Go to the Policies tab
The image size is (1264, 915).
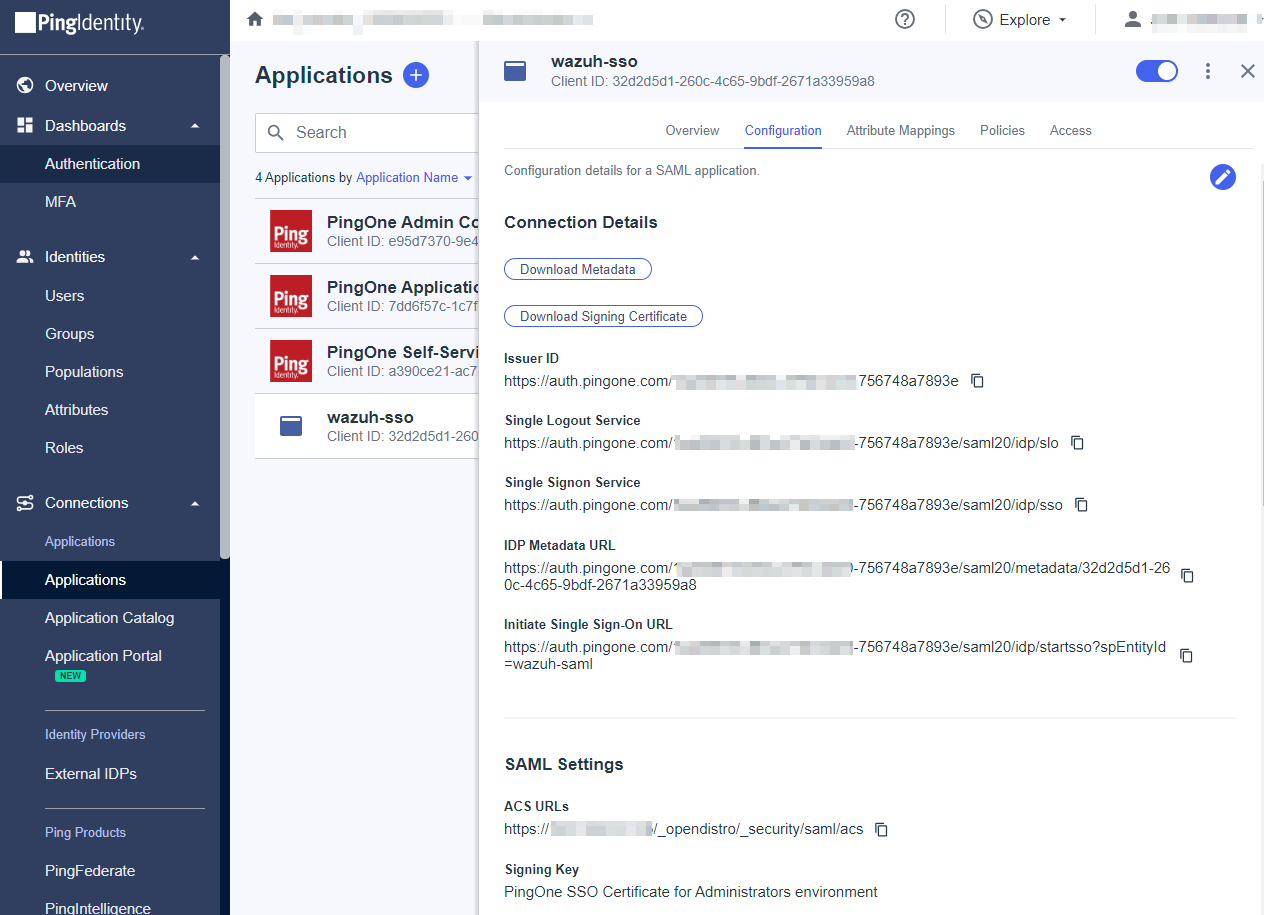tap(1002, 131)
